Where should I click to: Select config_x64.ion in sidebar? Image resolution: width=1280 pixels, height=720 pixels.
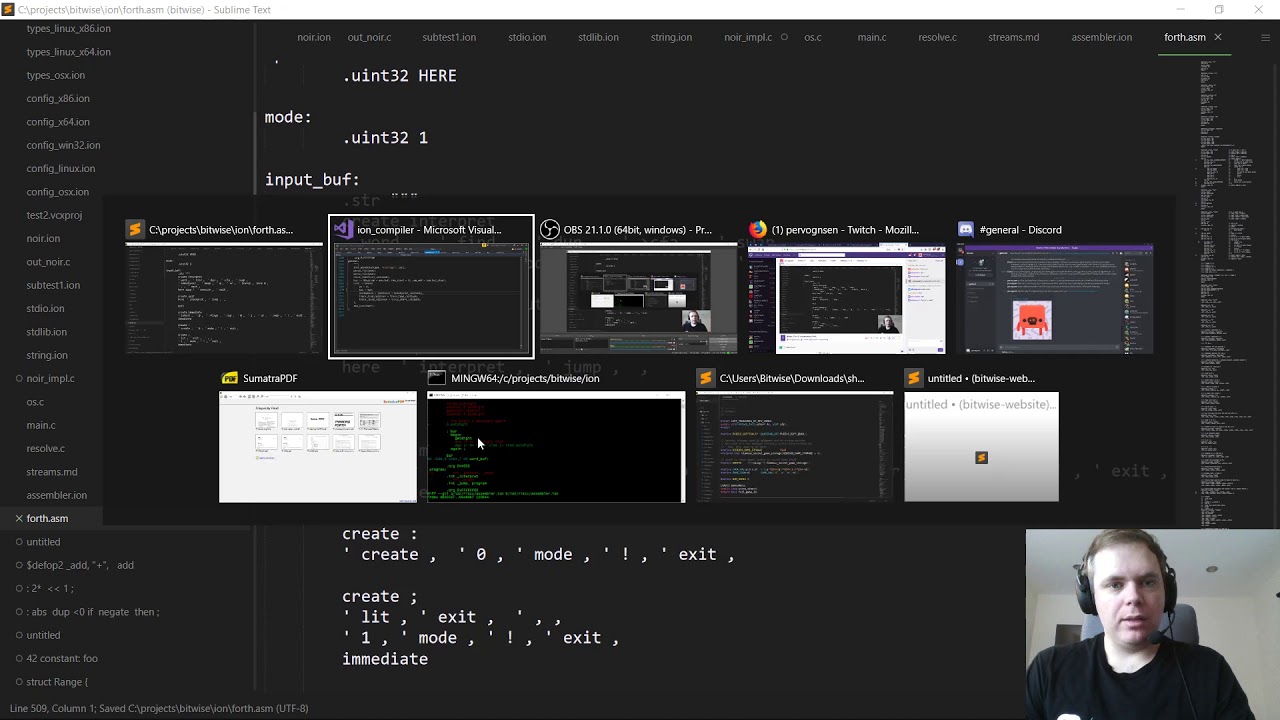pos(58,122)
